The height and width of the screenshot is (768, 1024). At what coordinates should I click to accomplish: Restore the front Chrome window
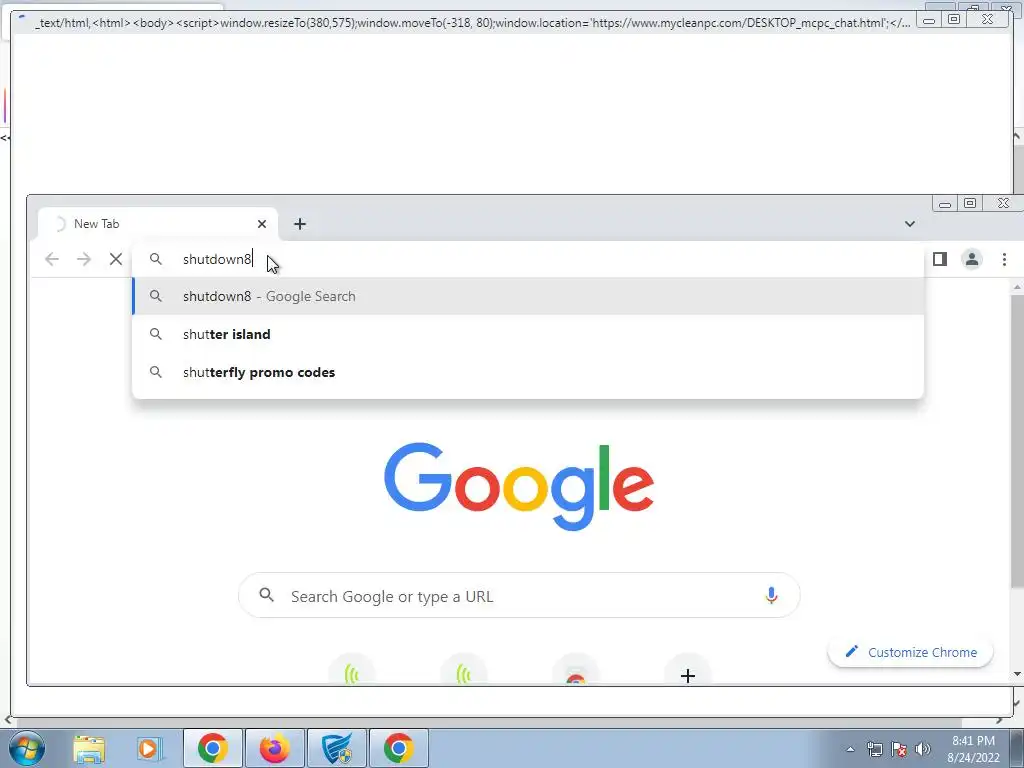coord(970,203)
